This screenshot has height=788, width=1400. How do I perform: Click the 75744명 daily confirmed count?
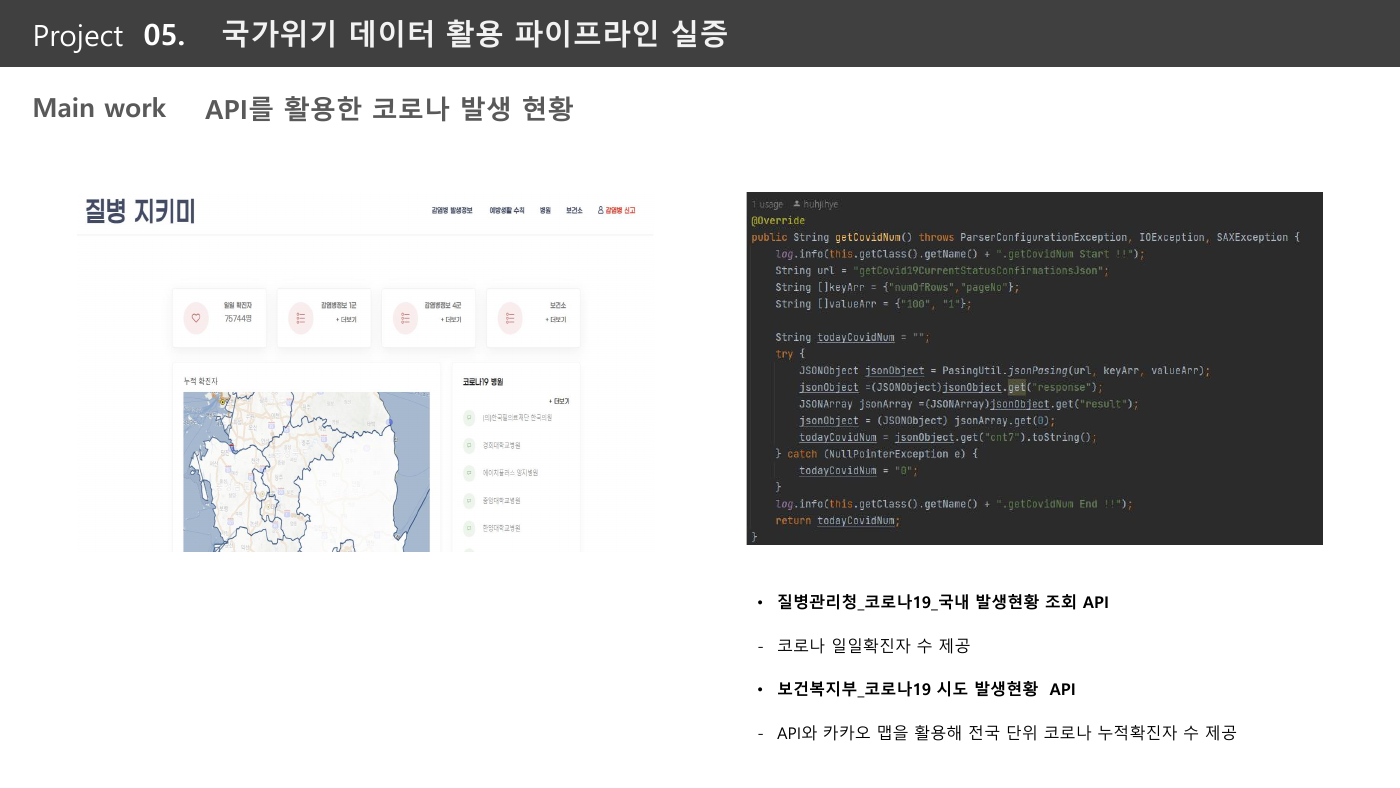tap(237, 319)
